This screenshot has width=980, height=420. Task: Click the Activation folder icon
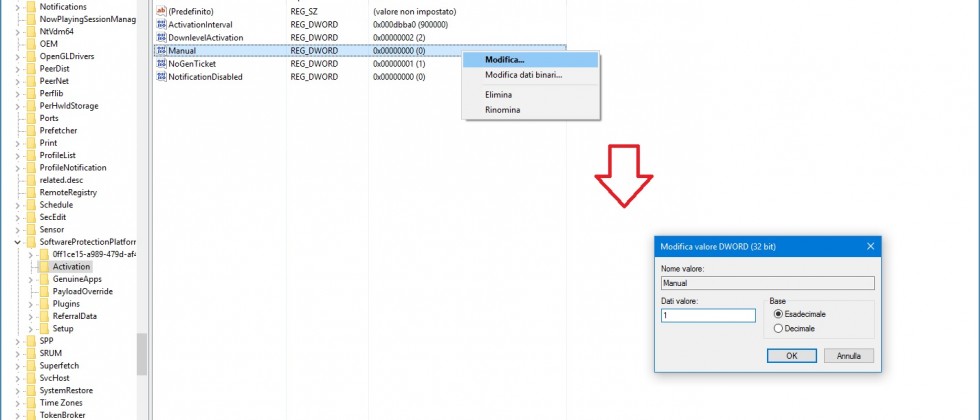click(x=44, y=267)
